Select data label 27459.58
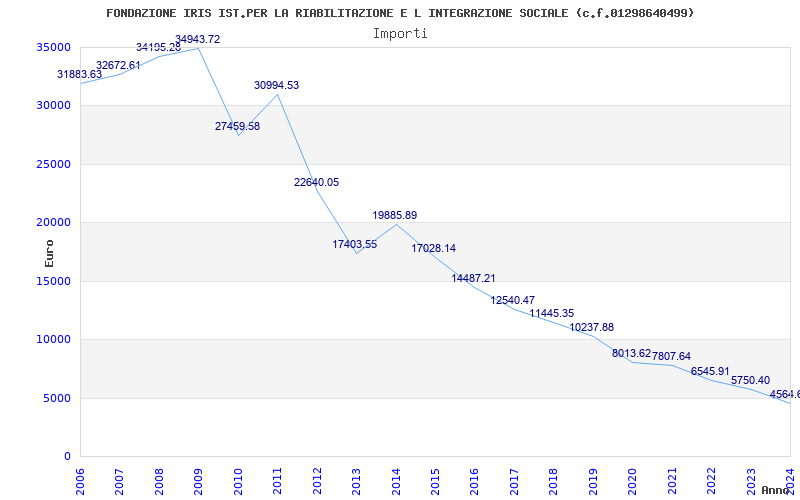 coord(237,126)
